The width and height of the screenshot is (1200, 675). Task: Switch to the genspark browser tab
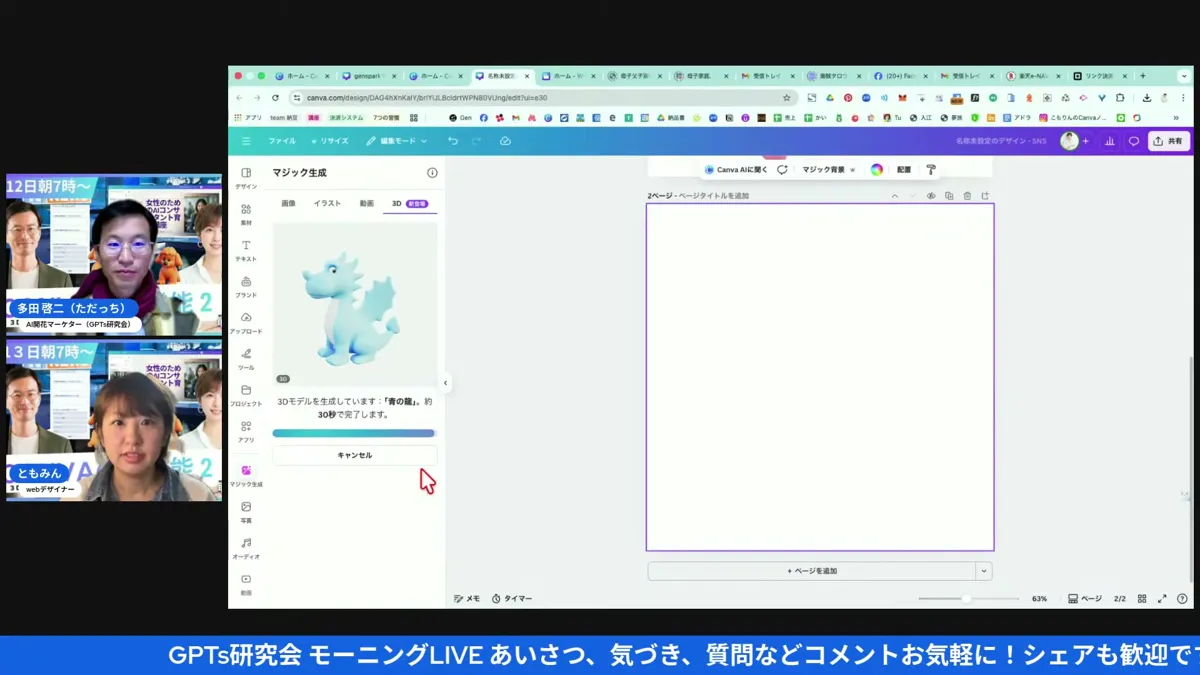[x=367, y=76]
